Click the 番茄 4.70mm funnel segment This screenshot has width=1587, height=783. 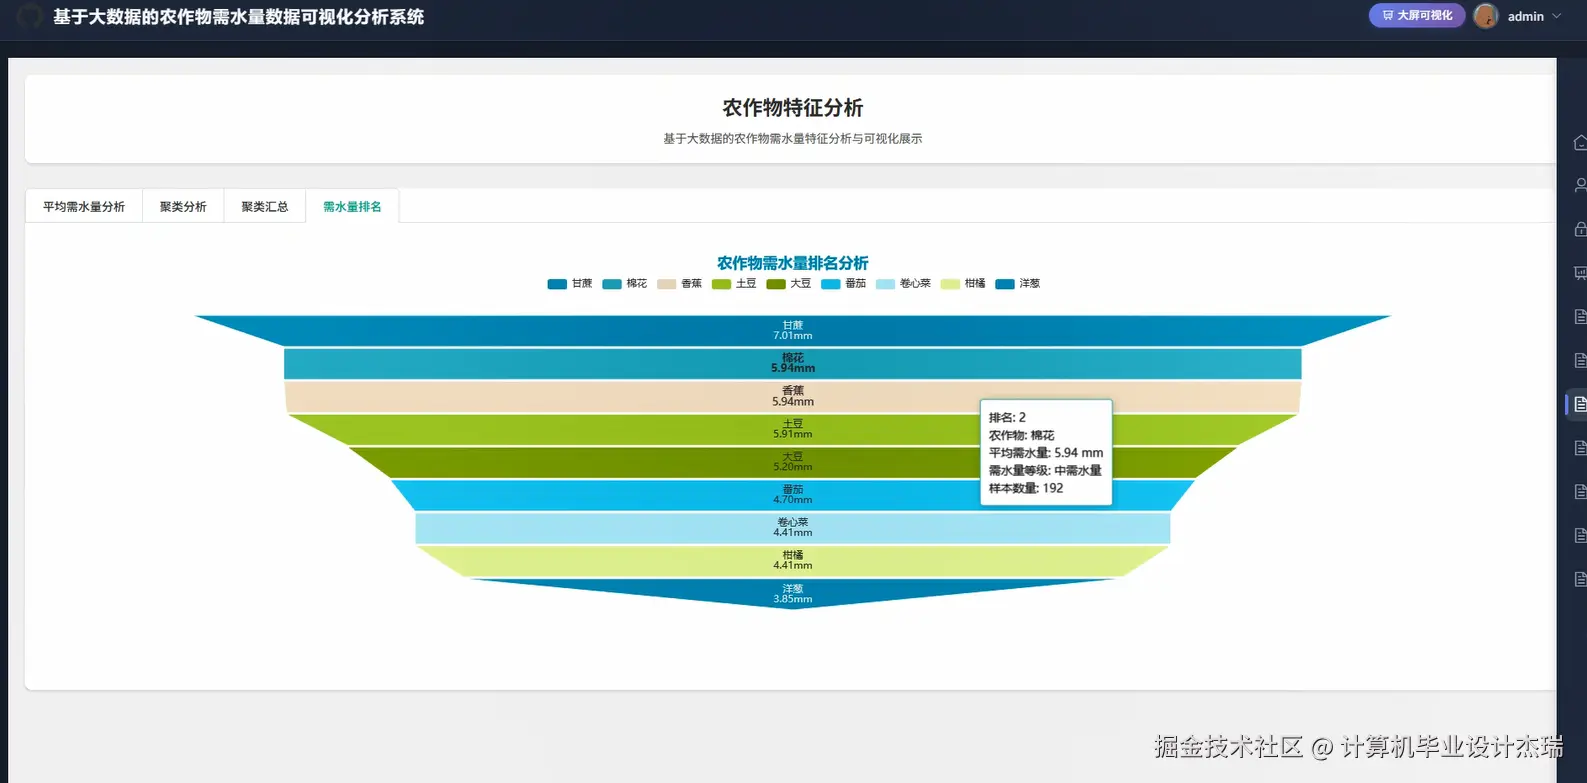[x=793, y=495]
